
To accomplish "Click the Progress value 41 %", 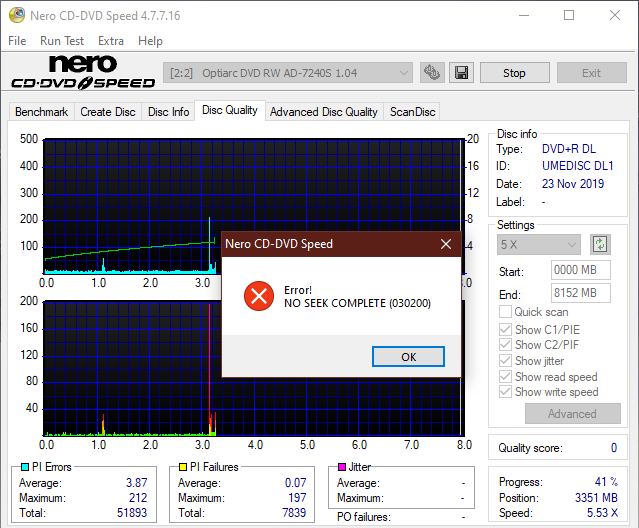I will [x=606, y=482].
